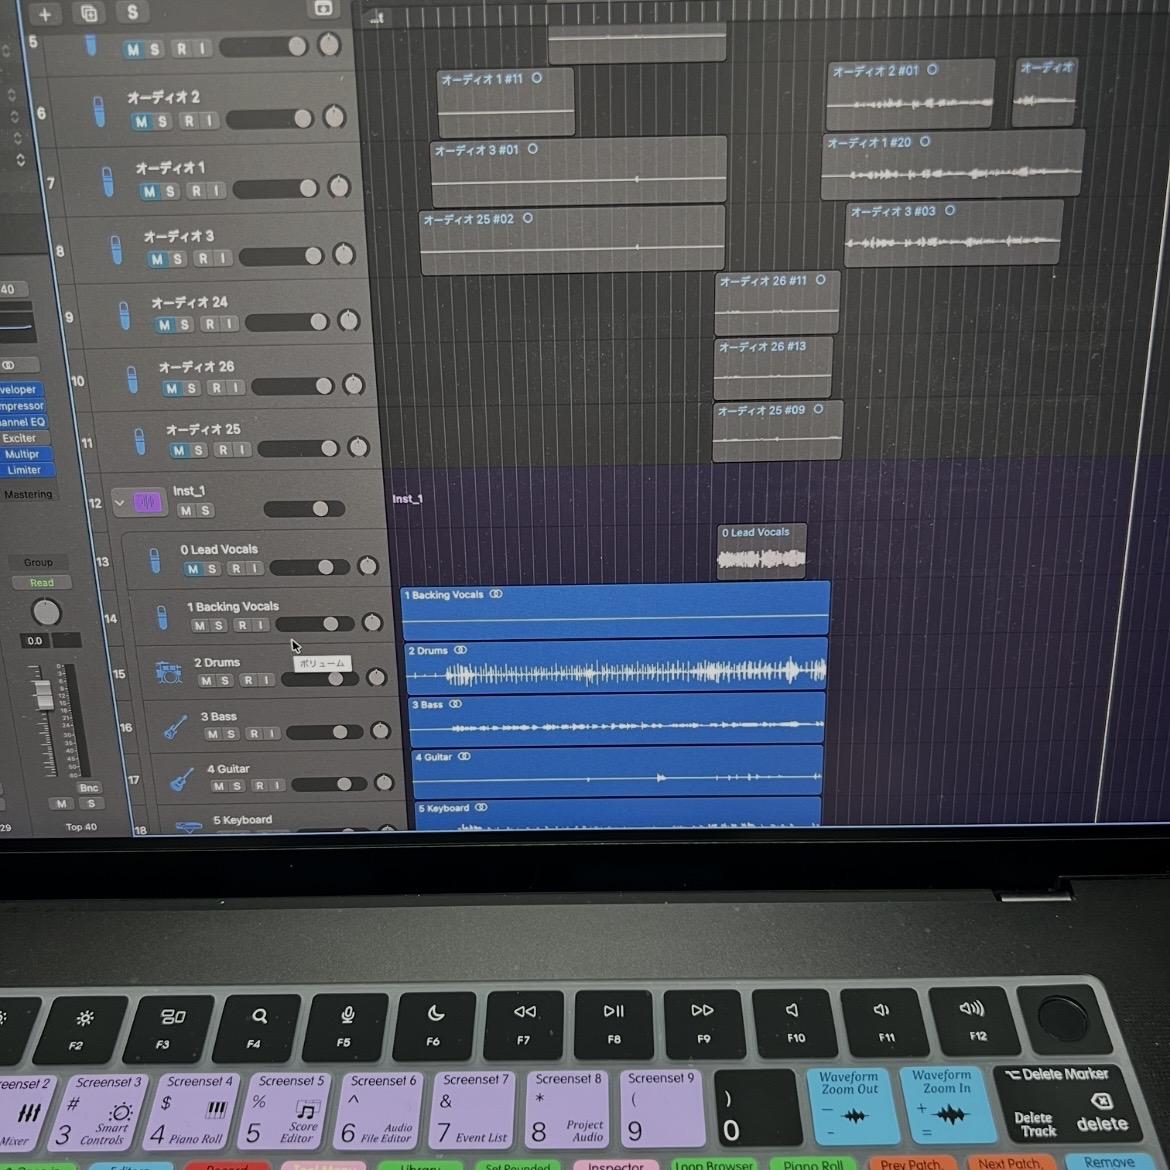This screenshot has width=1170, height=1170.
Task: Solo the 2 Drums track
Action: pos(225,680)
